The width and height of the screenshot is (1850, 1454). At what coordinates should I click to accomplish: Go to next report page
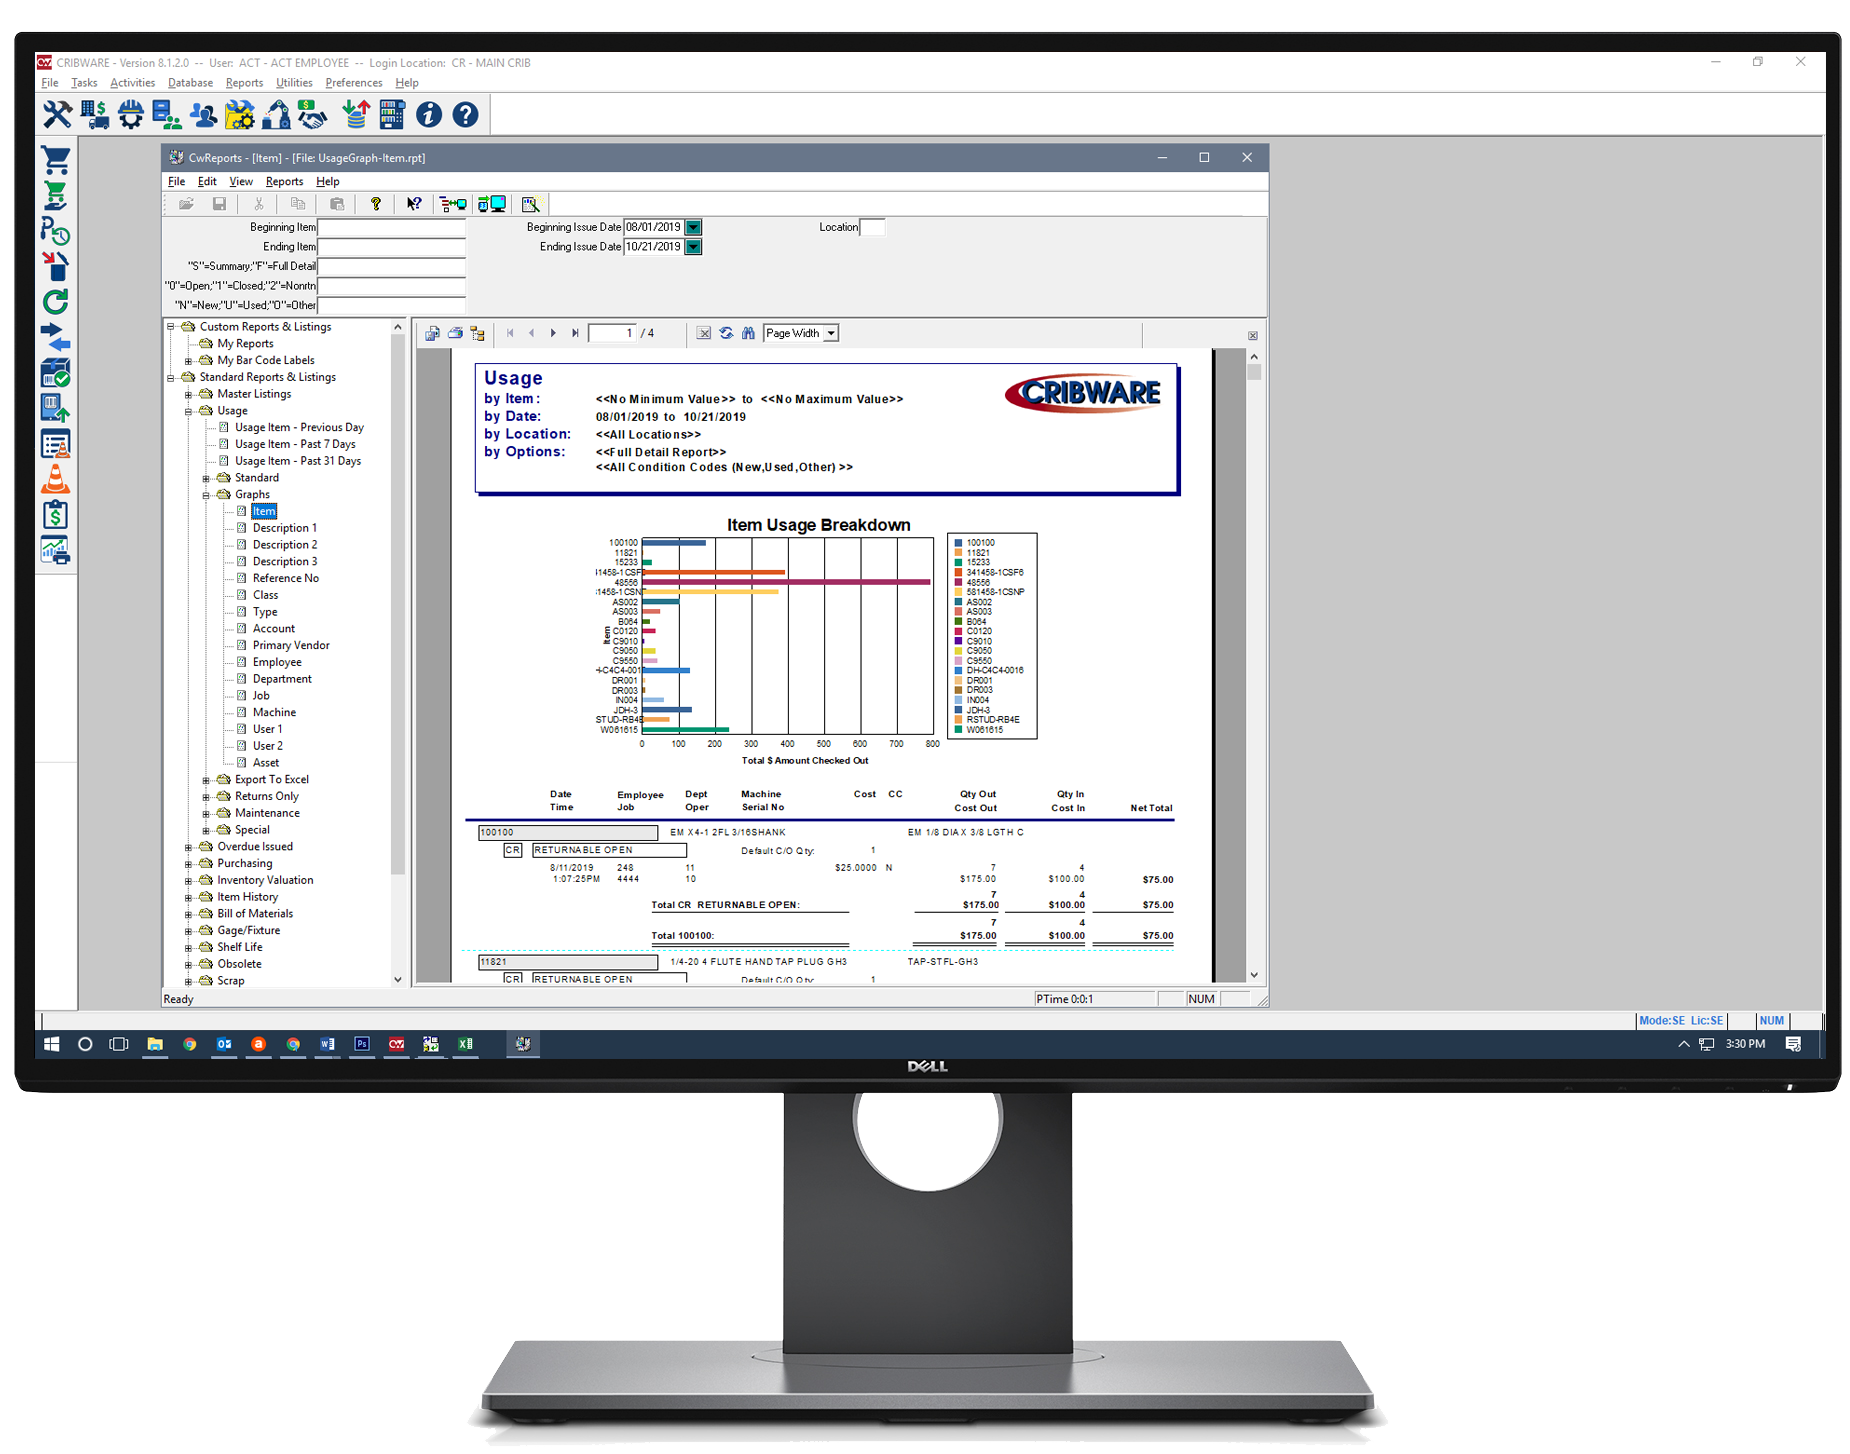coord(553,333)
